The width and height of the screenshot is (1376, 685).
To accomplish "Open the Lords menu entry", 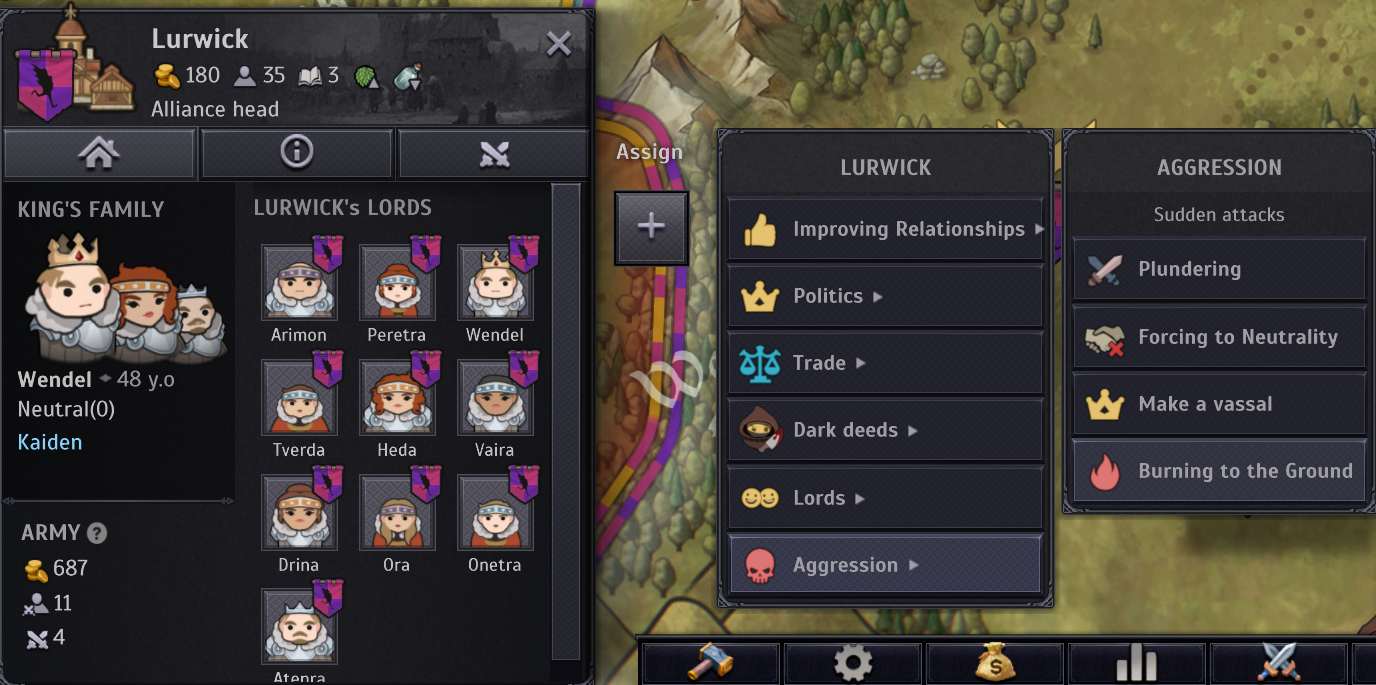I will point(885,498).
